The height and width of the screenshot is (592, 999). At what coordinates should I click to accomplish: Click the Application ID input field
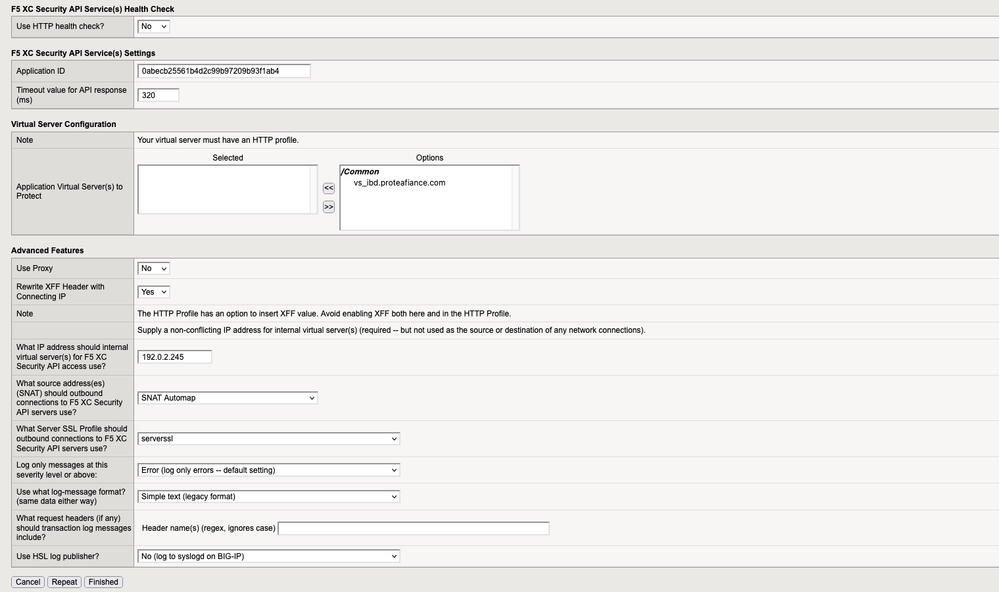point(224,71)
